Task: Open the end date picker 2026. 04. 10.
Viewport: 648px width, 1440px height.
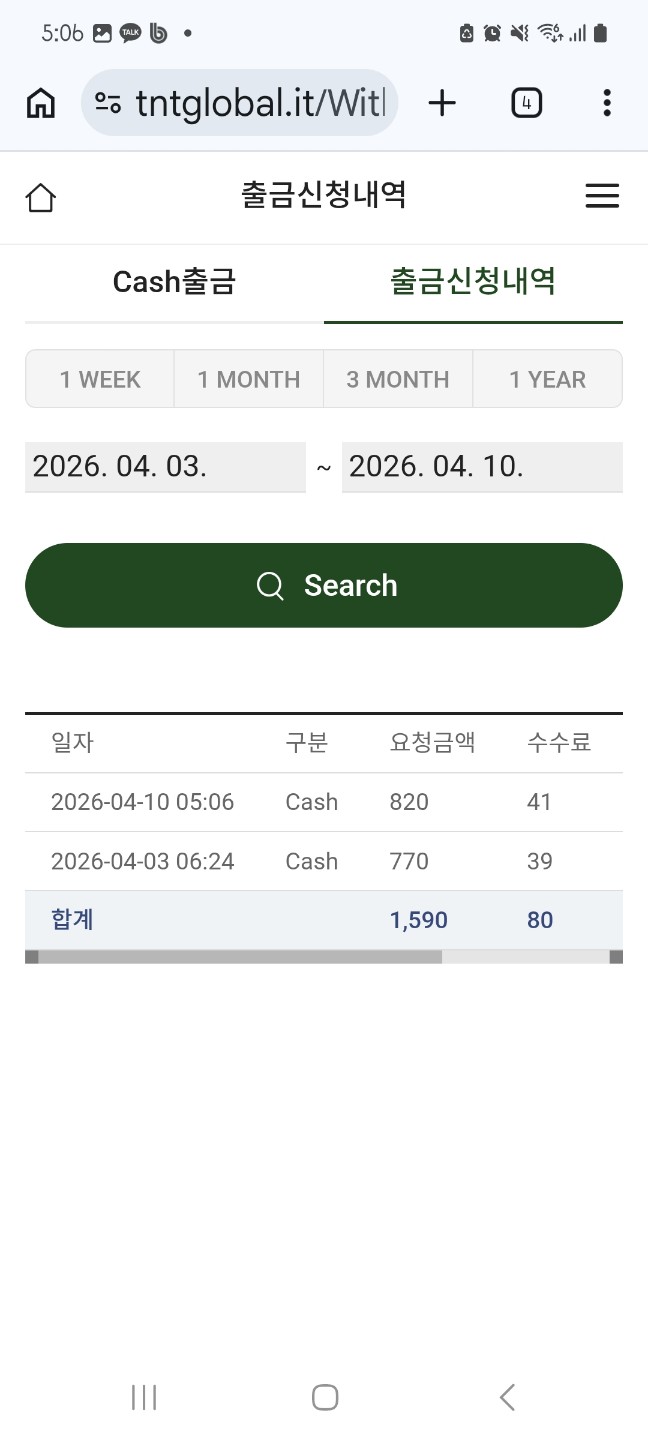Action: pyautogui.click(x=482, y=467)
